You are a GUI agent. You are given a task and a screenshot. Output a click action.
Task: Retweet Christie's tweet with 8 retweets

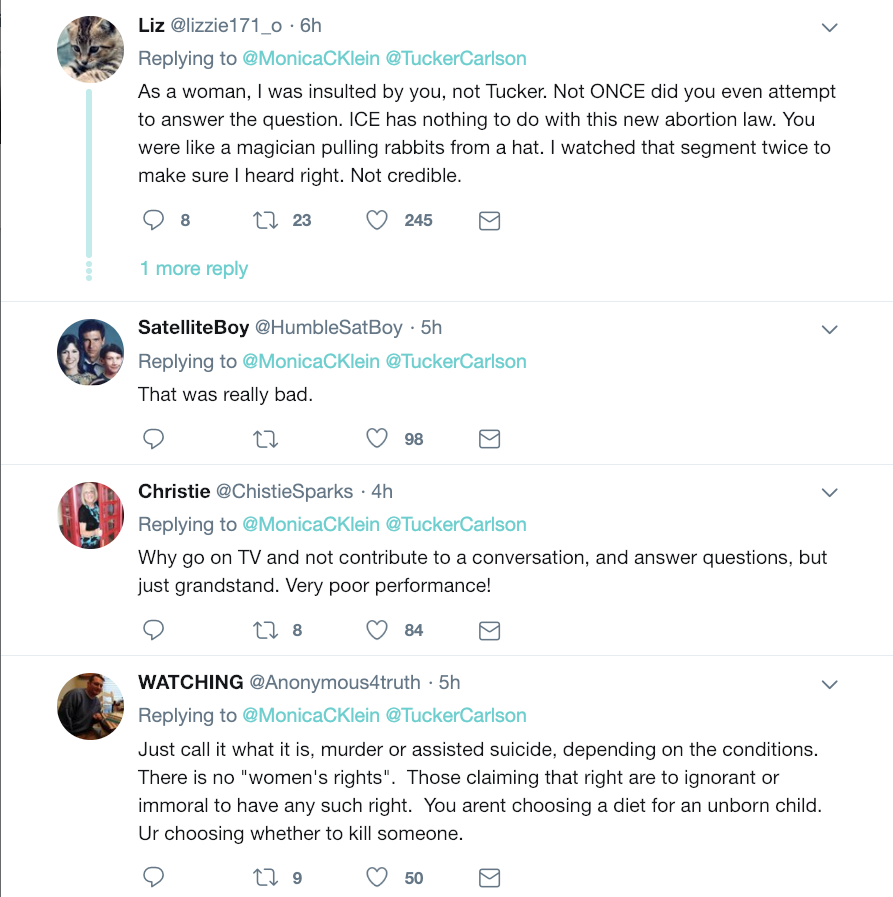click(x=265, y=630)
